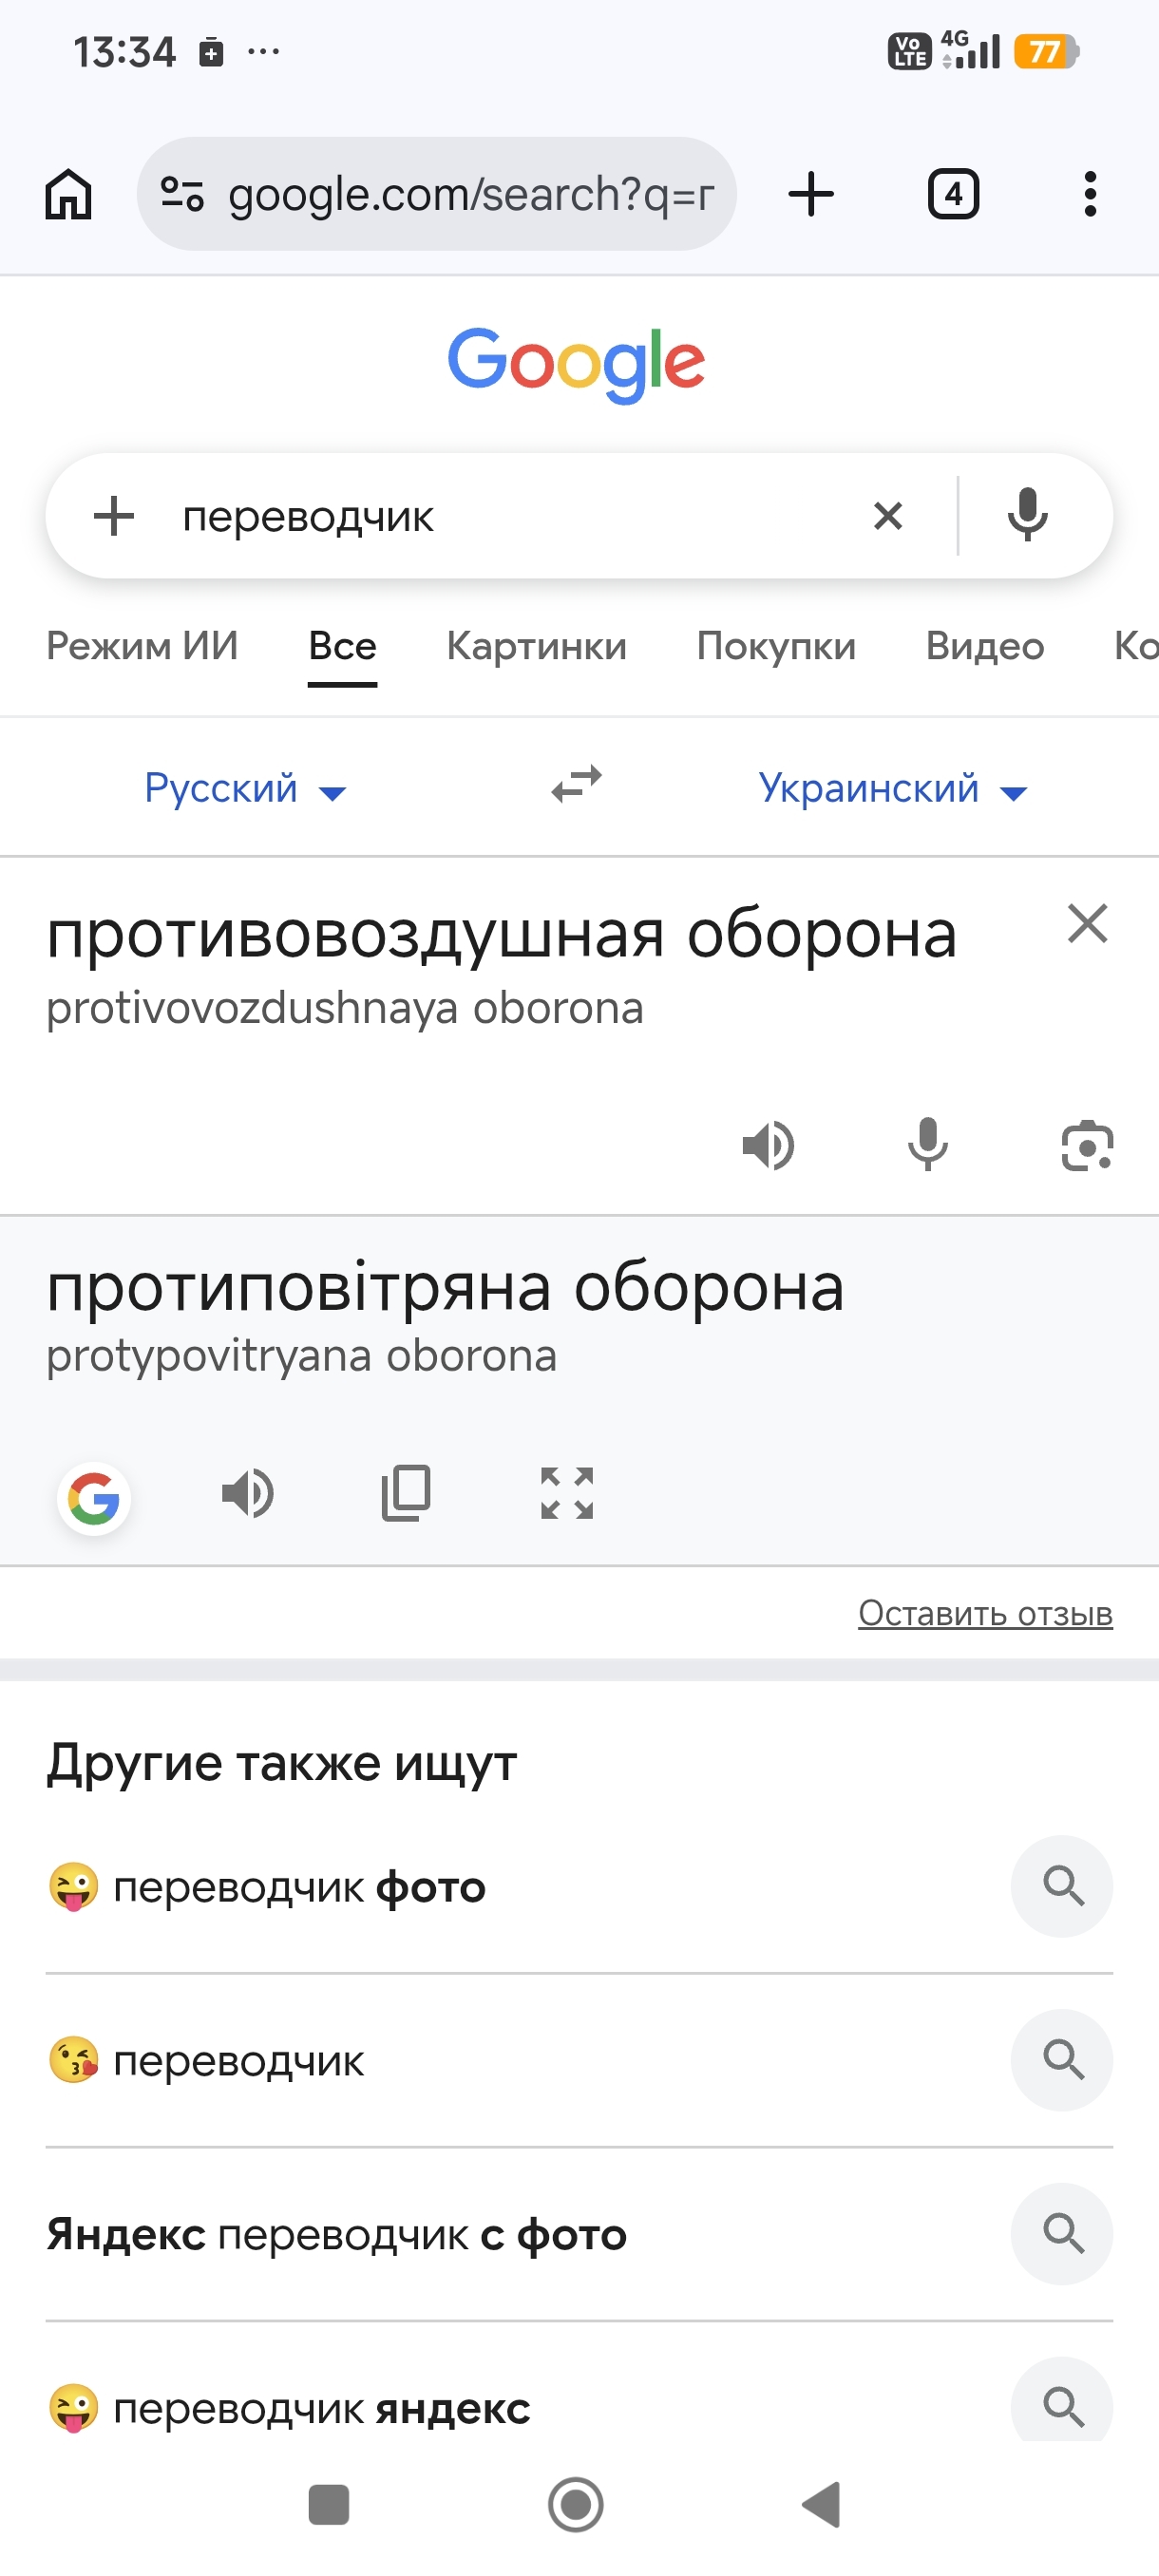Tap the URL address bar
Viewport: 1159px width, 2576px height.
point(437,194)
